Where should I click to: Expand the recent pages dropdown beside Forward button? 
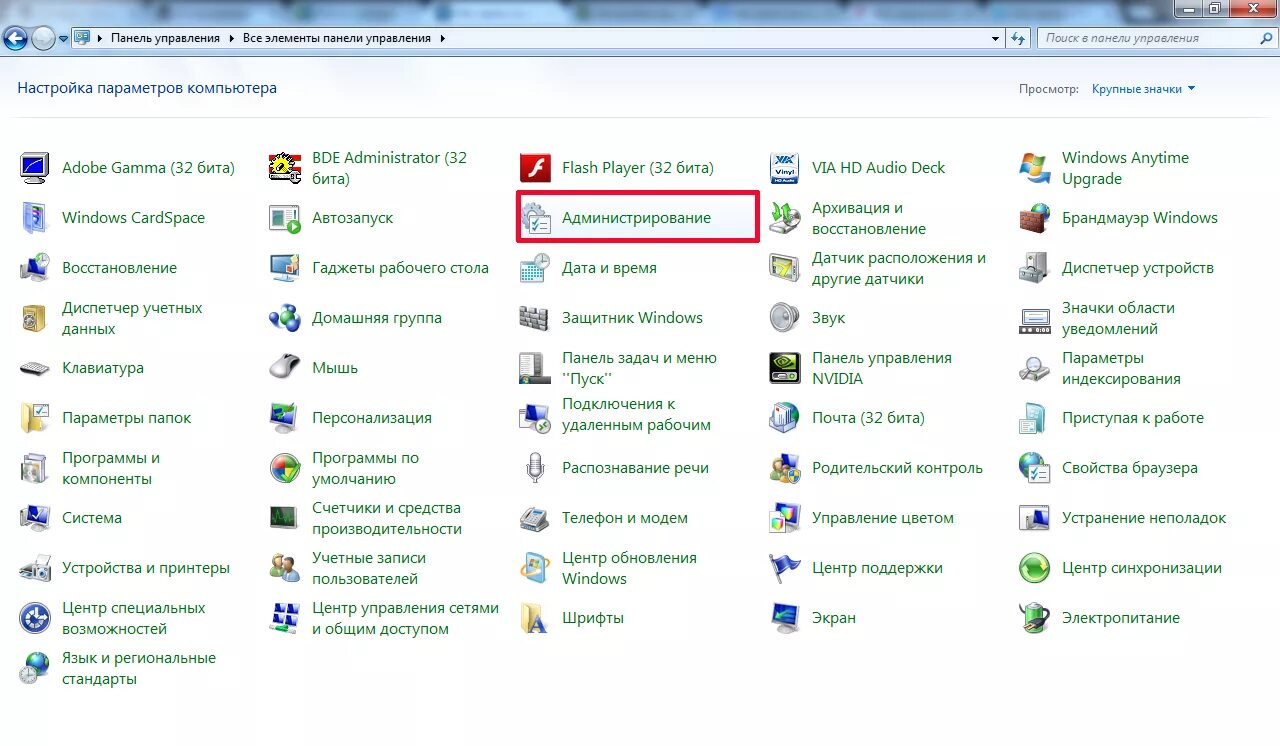64,39
